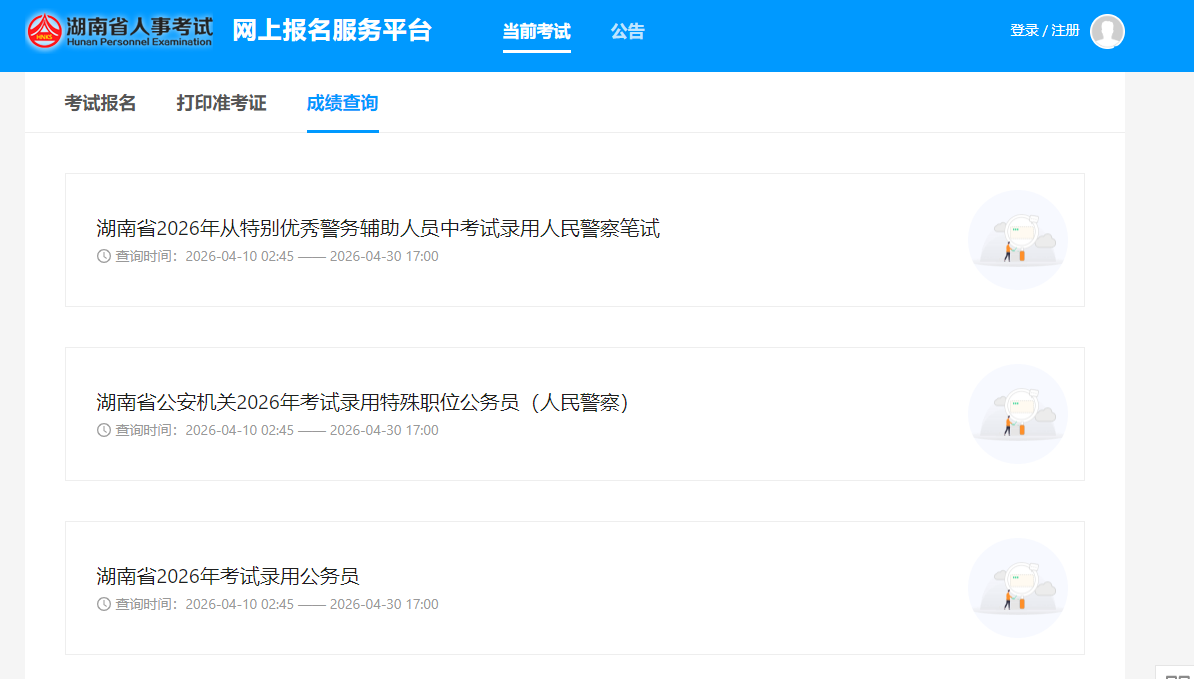Select the 考试报名 tab
Viewport: 1194px width, 679px height.
100,103
